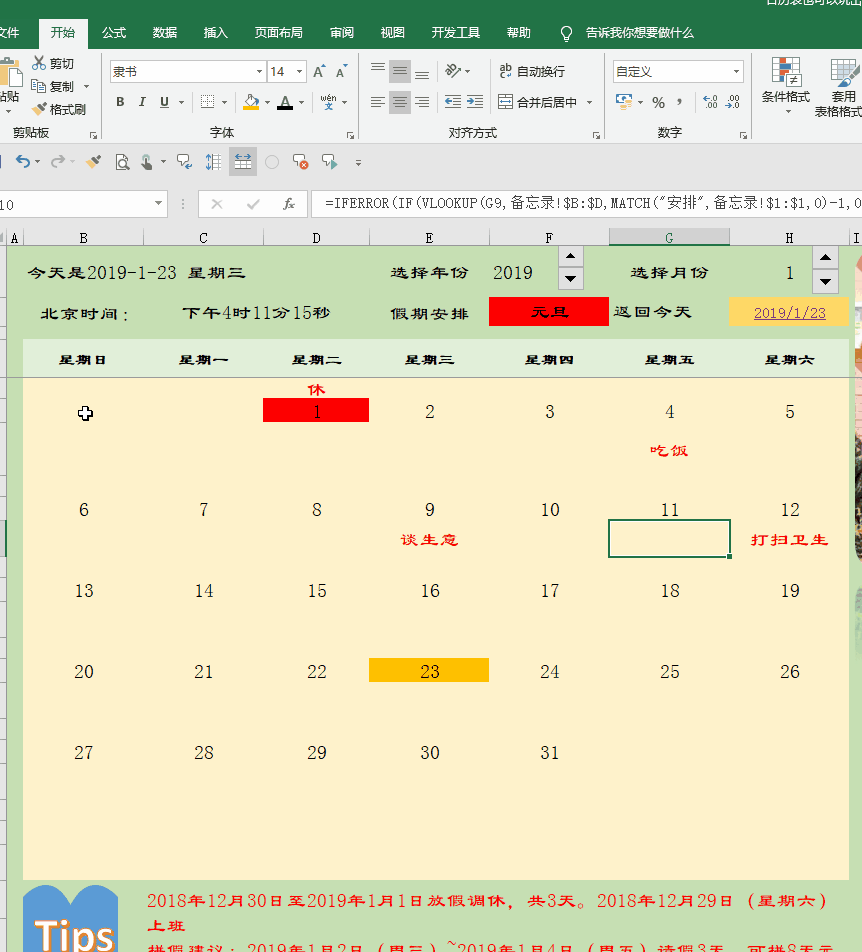Click Merge and Center (合并后居中)
This screenshot has height=952, width=862.
tap(537, 102)
